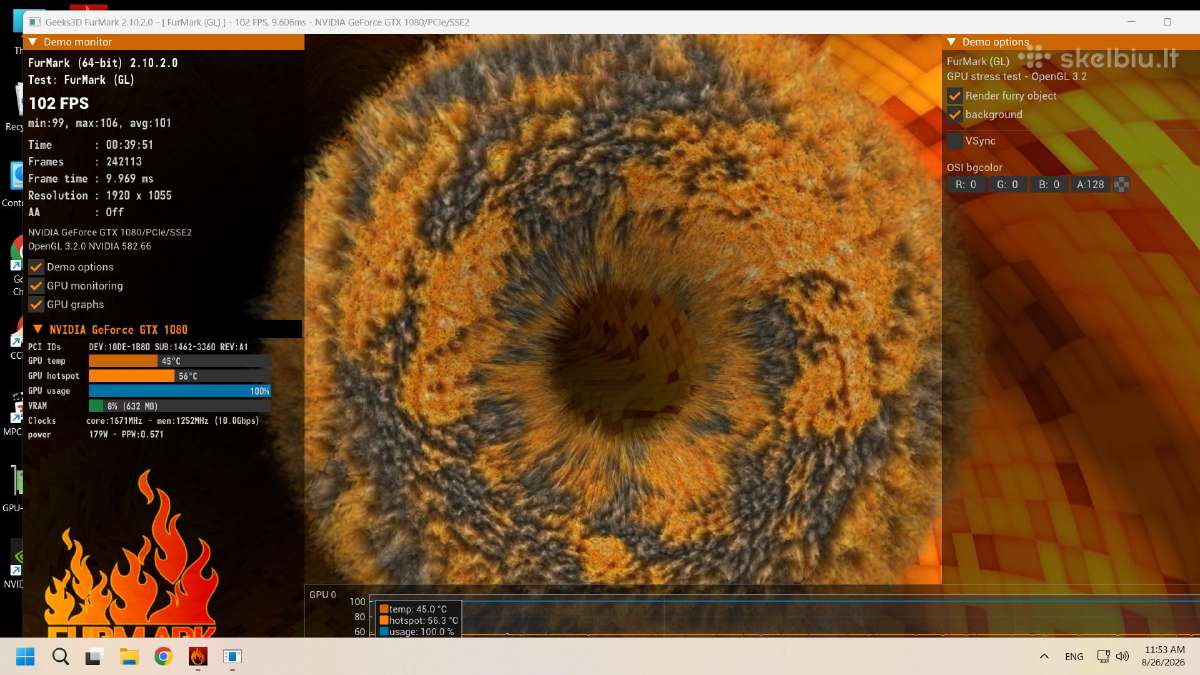Screen dimensions: 1200x675
Task: Click the Test: FurMark (GL) line
Action: click(x=82, y=80)
